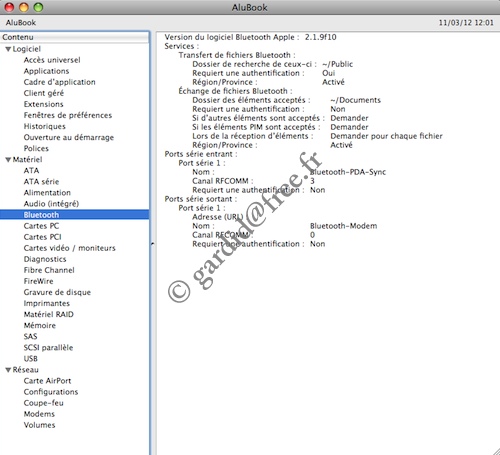The width and height of the screenshot is (500, 455).
Task: Click the Réseau category label
Action: [x=26, y=370]
